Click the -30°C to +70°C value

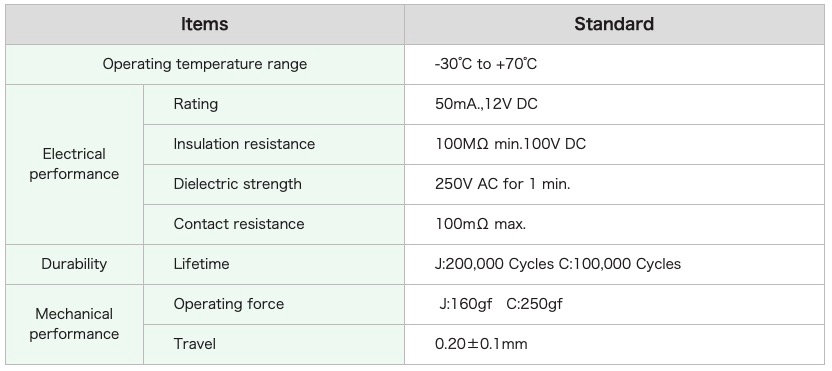(486, 64)
